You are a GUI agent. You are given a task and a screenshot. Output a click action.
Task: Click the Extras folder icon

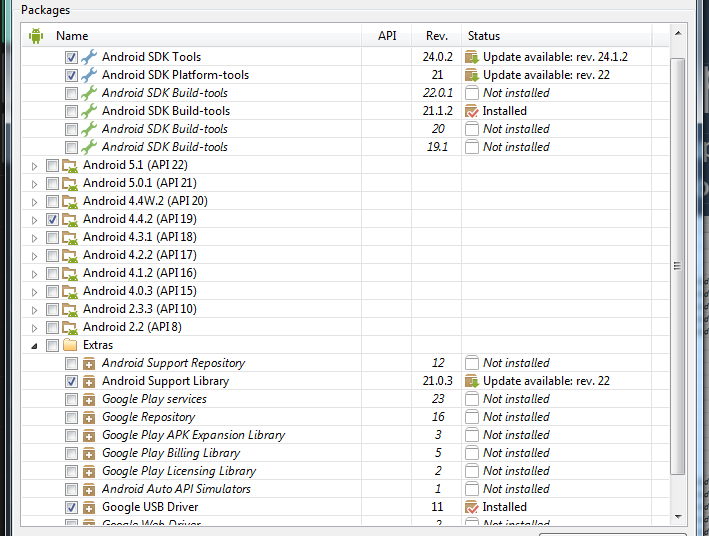pyautogui.click(x=70, y=345)
